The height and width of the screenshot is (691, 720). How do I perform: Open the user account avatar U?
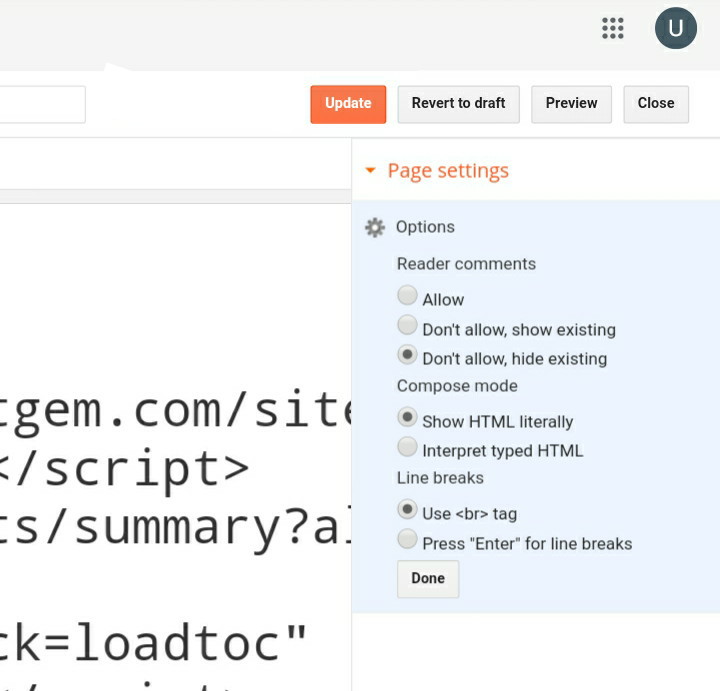[x=675, y=28]
